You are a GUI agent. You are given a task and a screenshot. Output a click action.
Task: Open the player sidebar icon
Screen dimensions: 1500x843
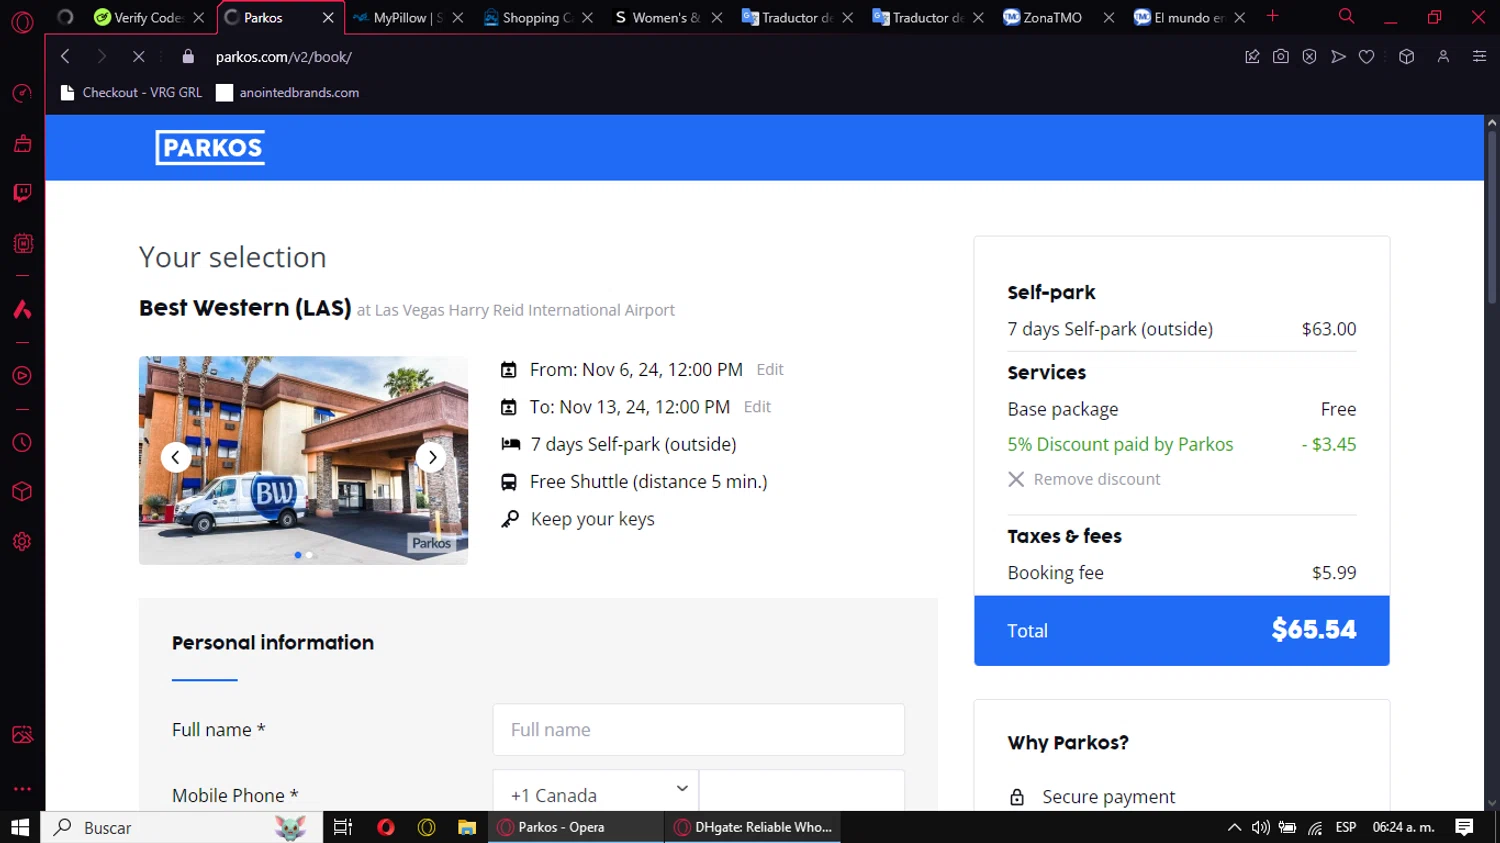(x=22, y=376)
